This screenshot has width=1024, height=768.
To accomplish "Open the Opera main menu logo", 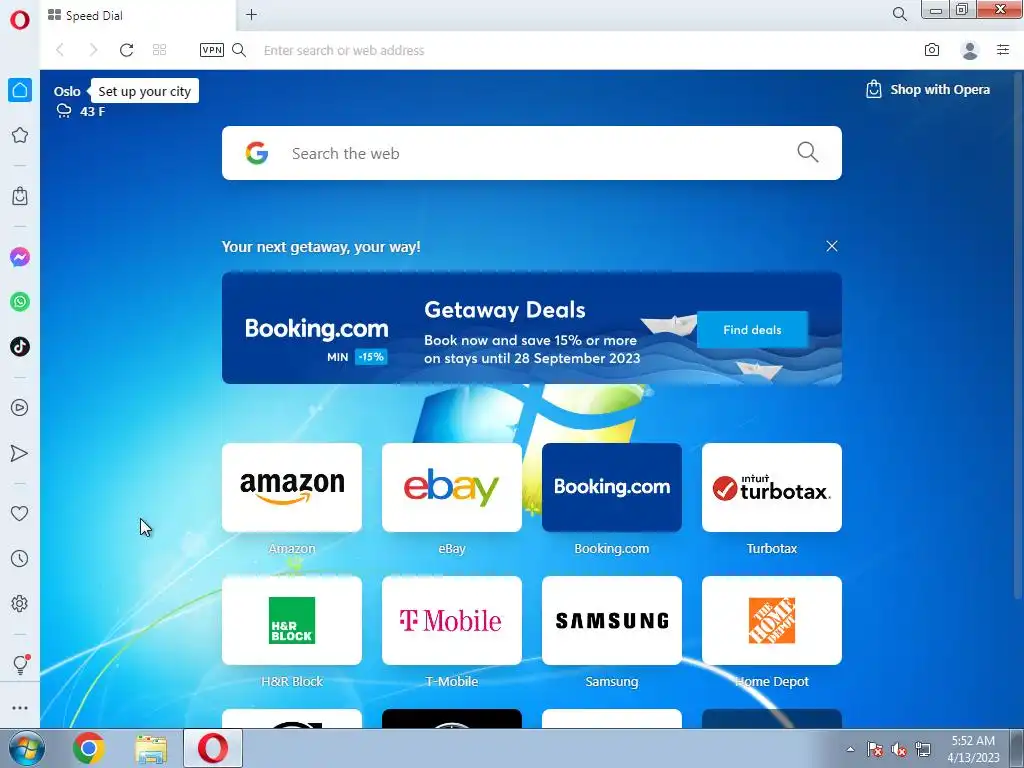I will pyautogui.click(x=20, y=20).
